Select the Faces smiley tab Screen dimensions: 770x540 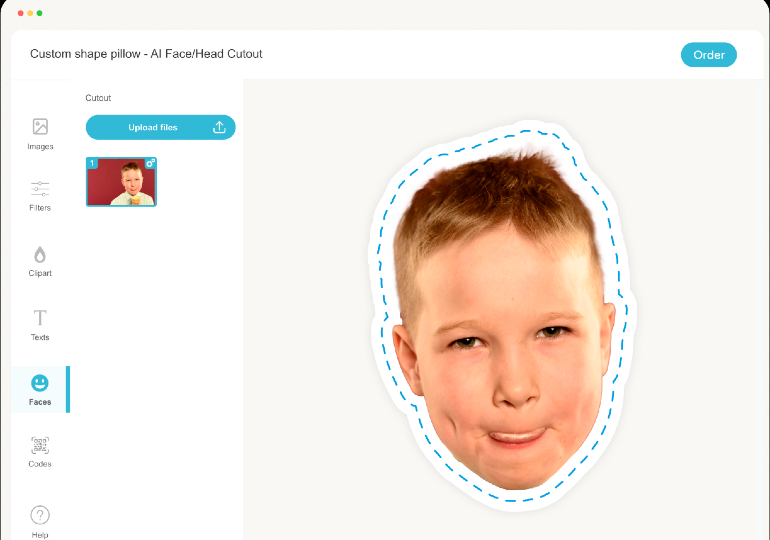coord(40,390)
